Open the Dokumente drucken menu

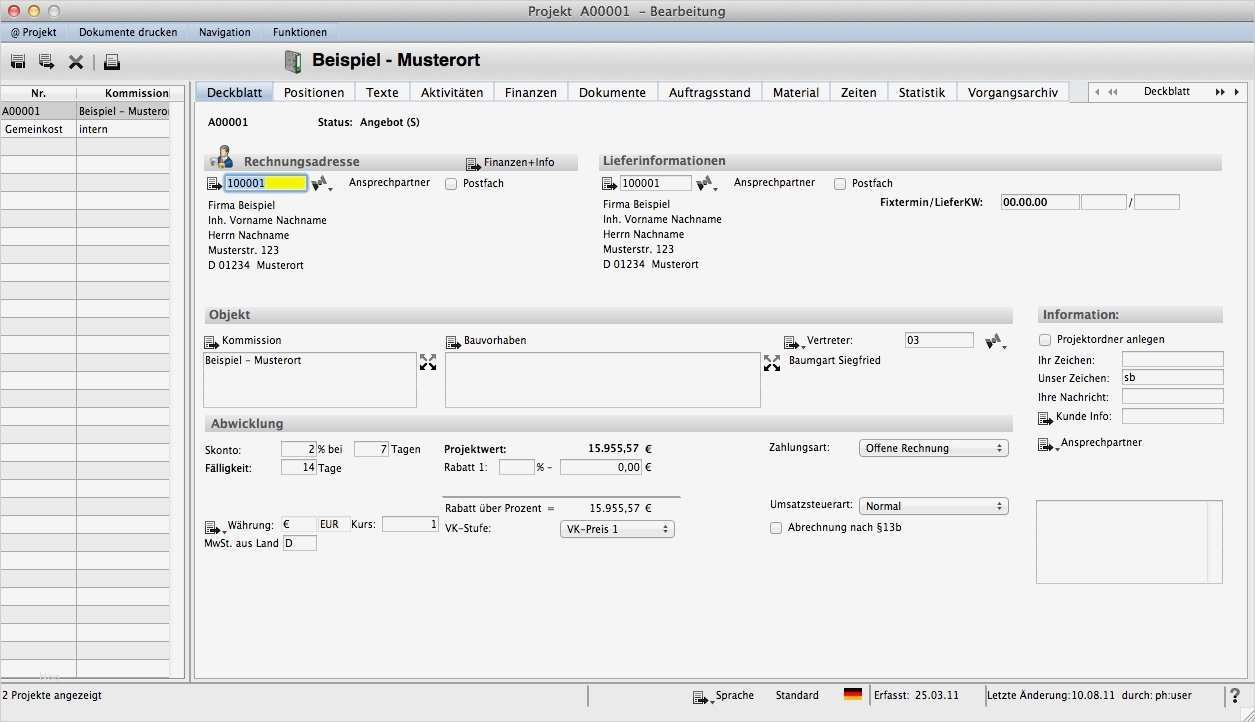tap(128, 32)
